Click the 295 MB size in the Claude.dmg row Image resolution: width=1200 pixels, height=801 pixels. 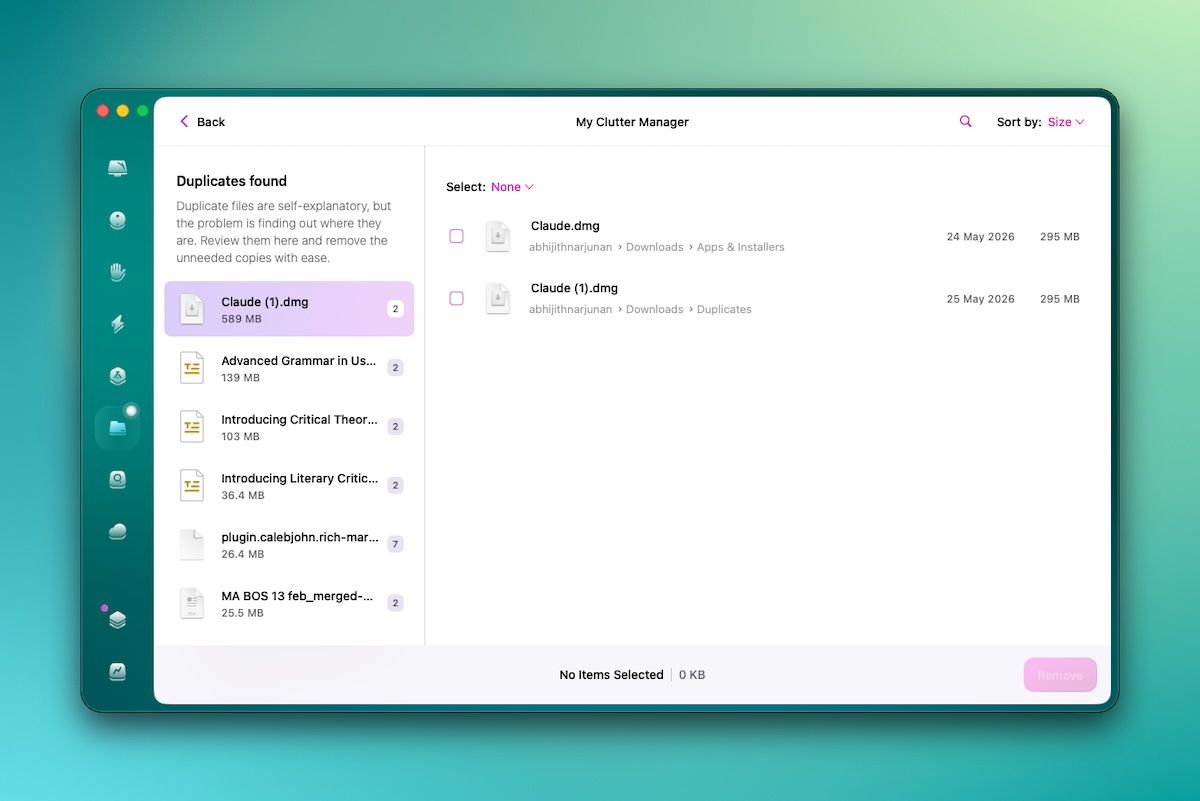[x=1060, y=237]
